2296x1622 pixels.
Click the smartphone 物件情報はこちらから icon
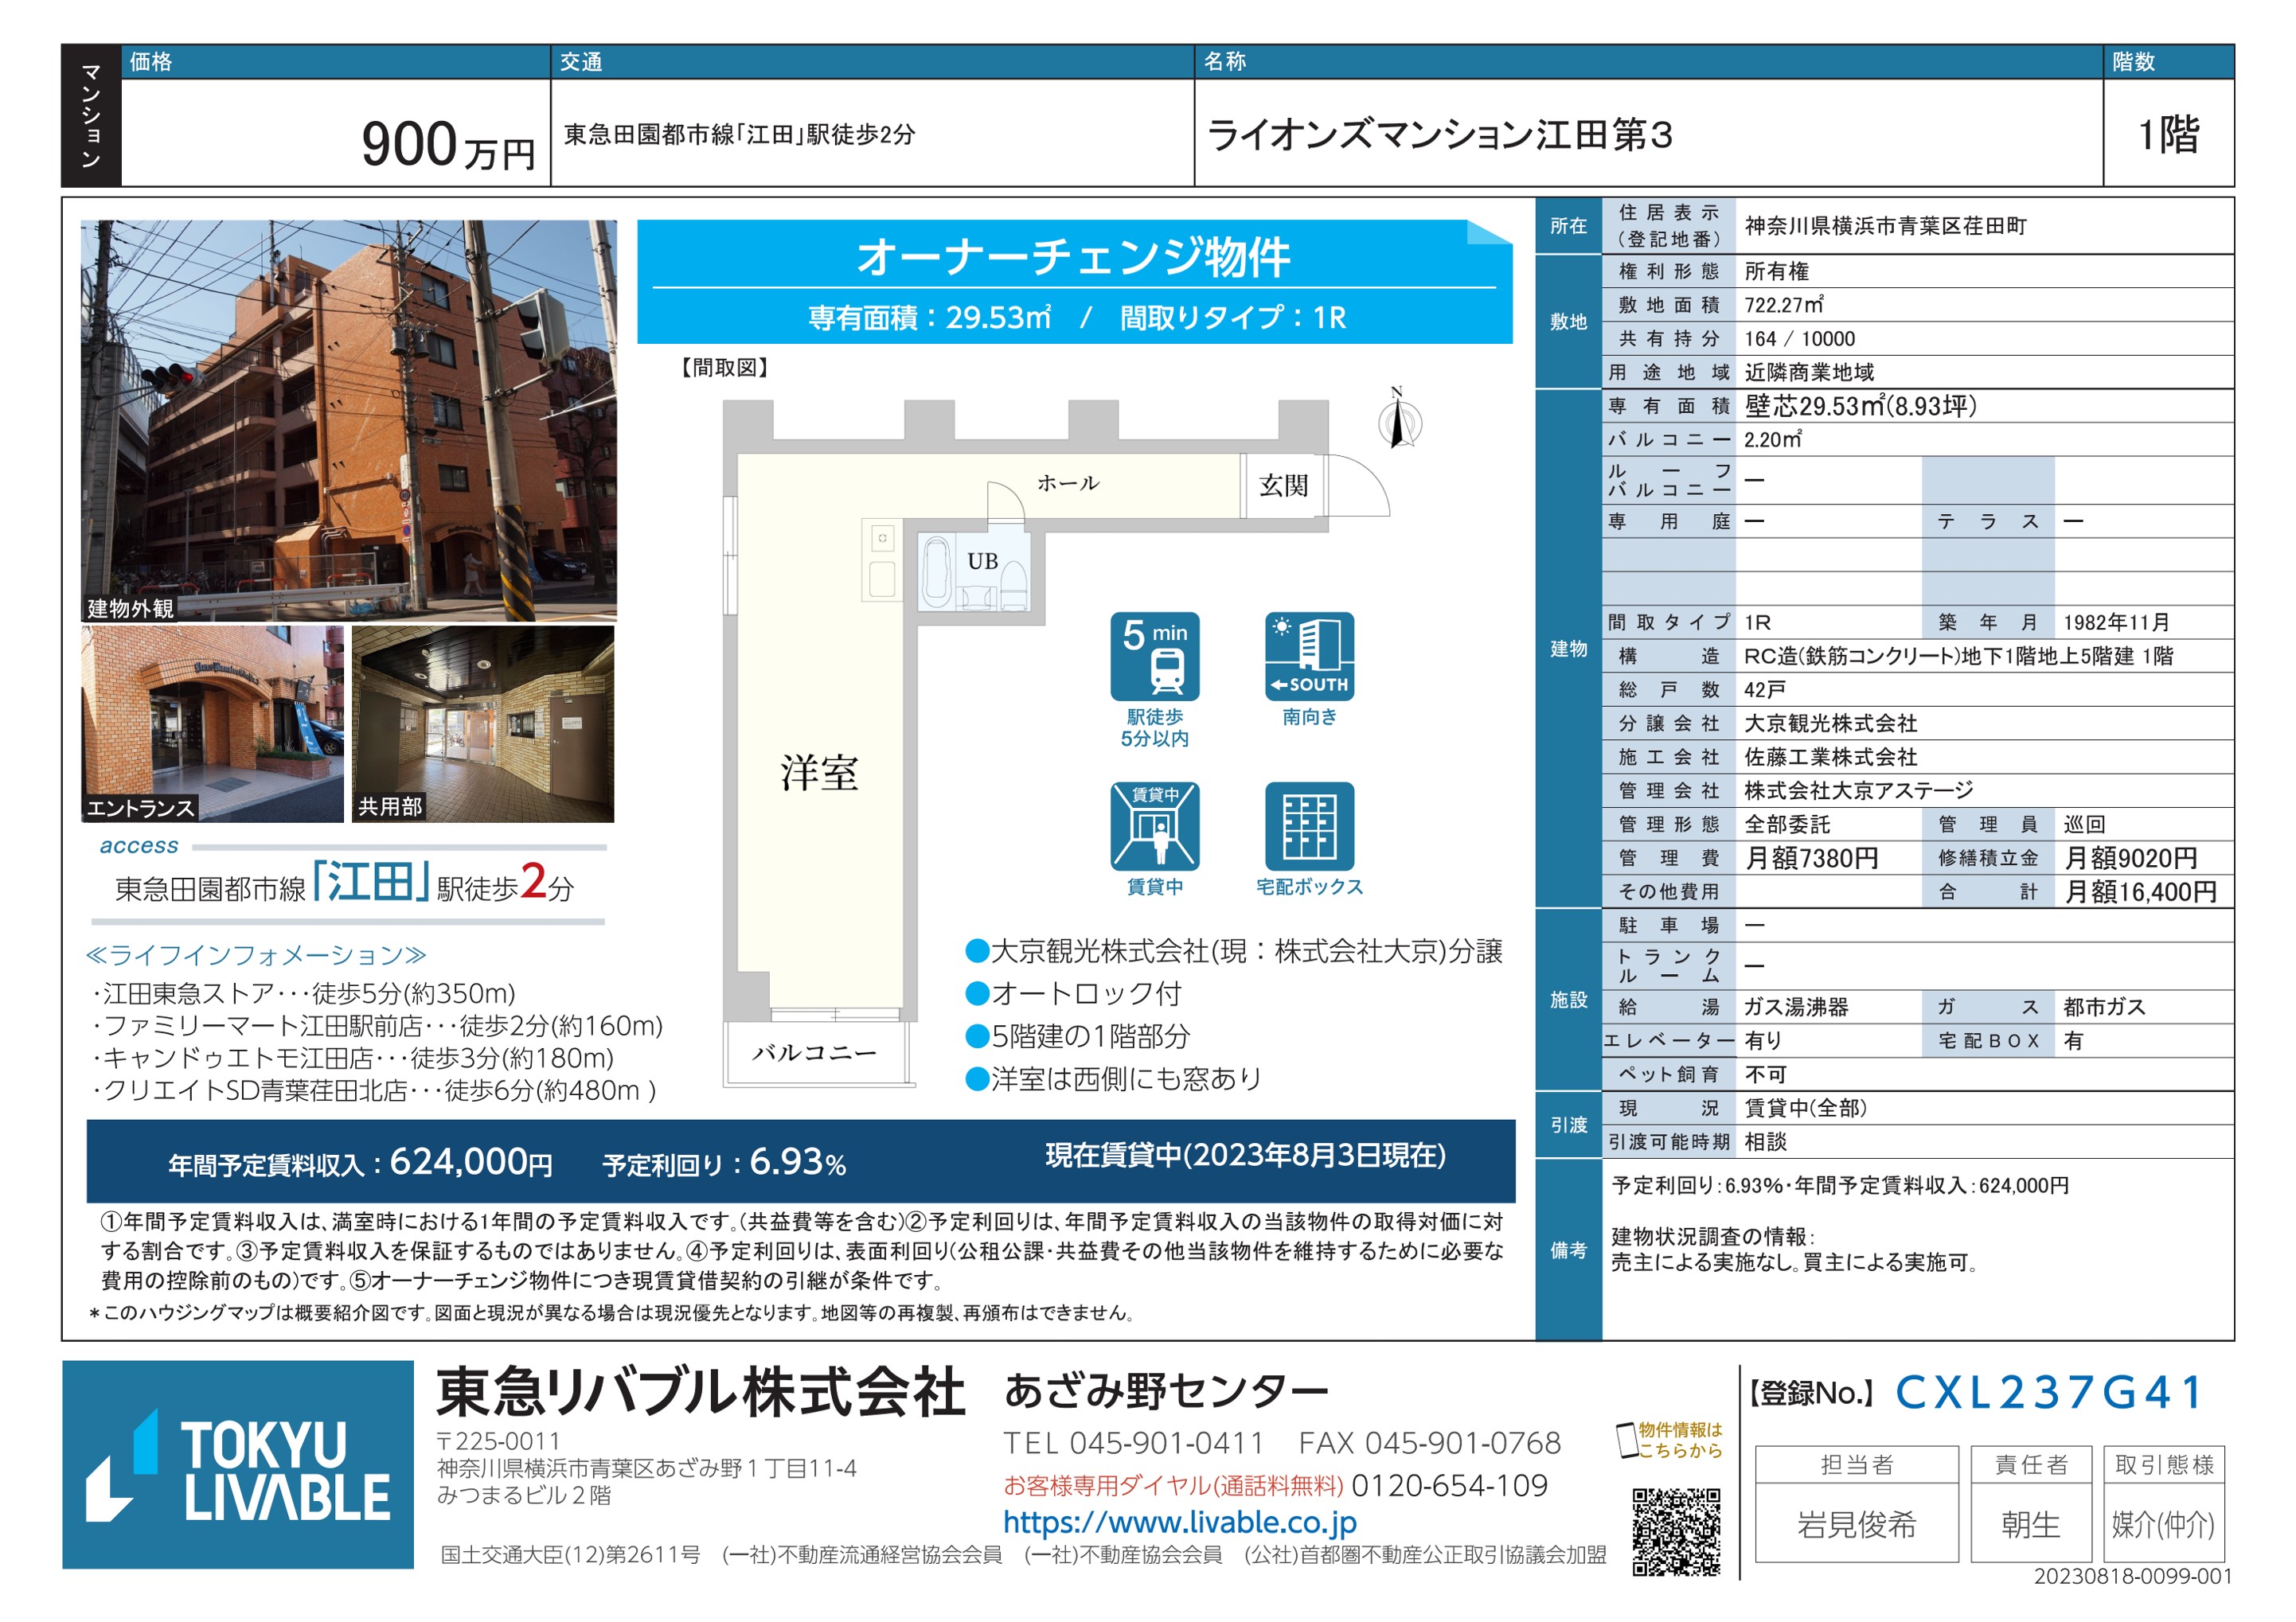click(x=1627, y=1440)
